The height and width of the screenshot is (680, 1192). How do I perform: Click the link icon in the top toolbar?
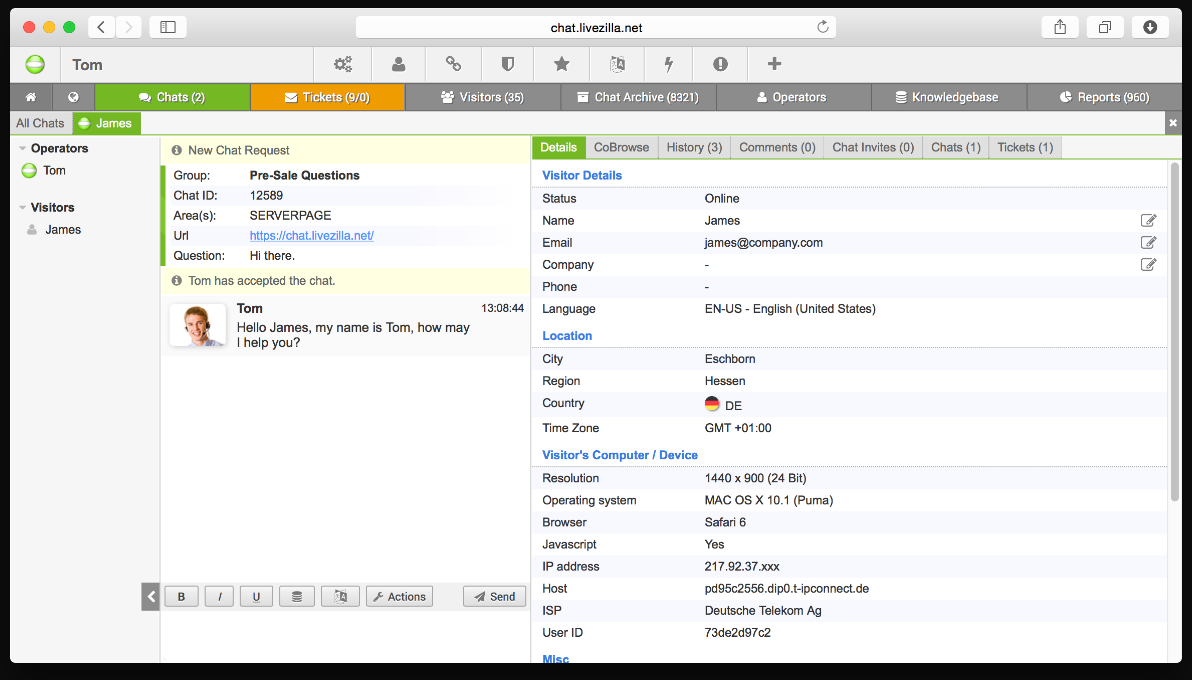[x=452, y=63]
